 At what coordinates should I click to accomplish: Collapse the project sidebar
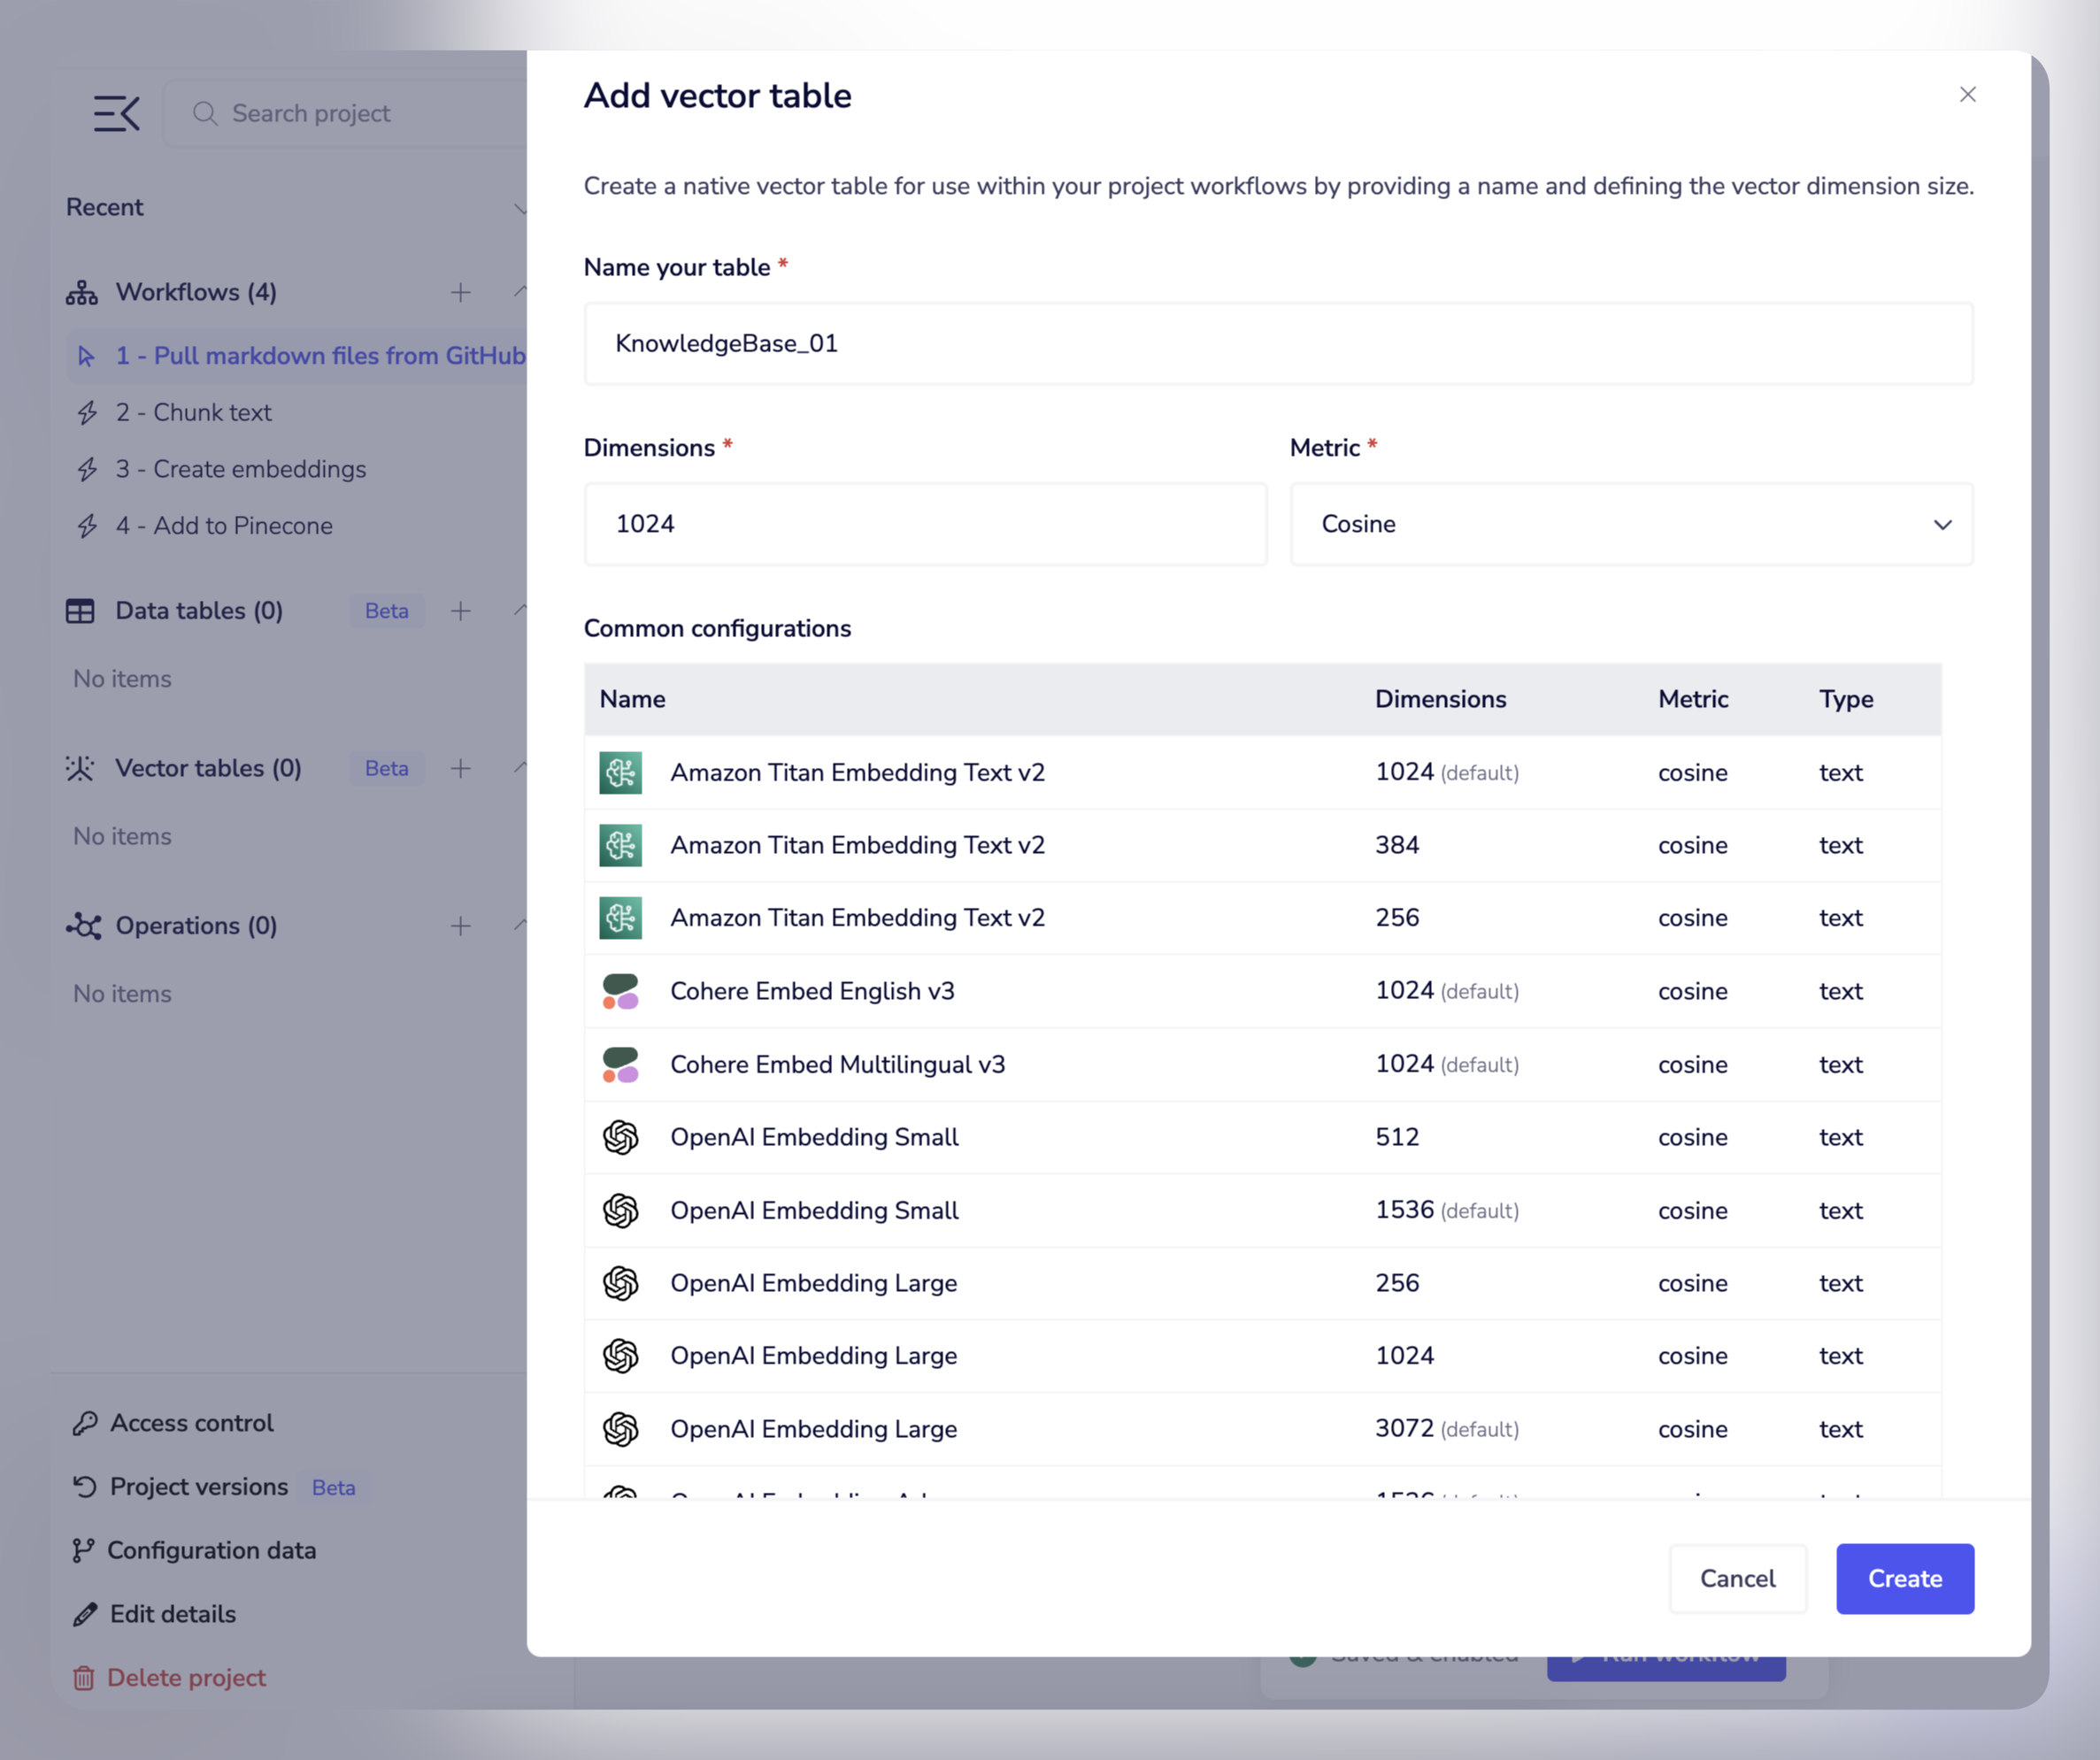[x=115, y=112]
